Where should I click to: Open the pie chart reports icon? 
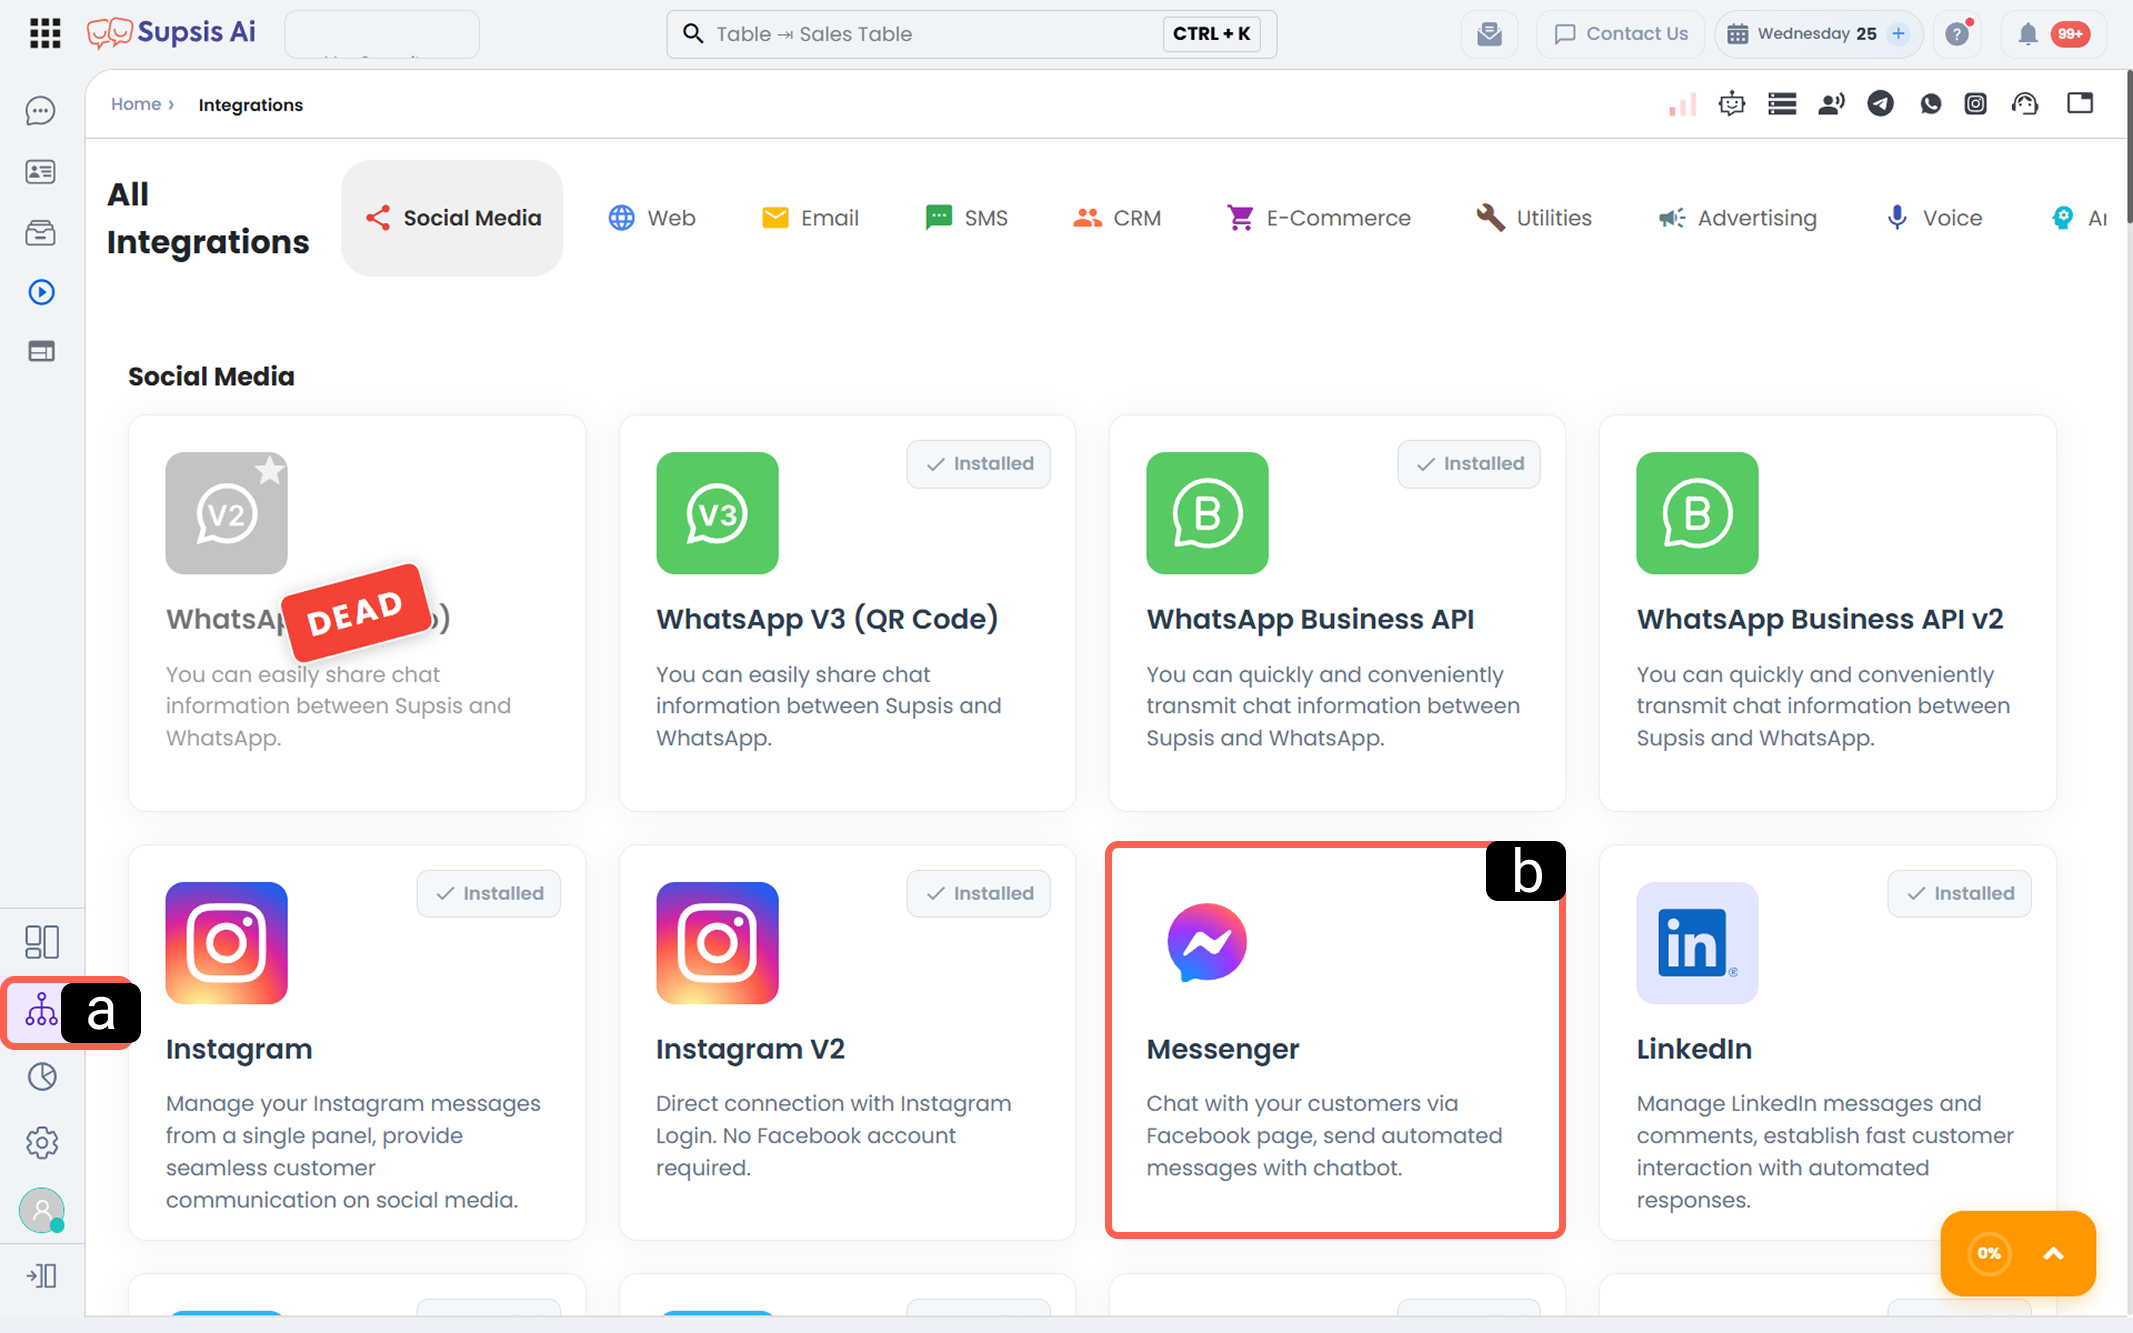(42, 1077)
